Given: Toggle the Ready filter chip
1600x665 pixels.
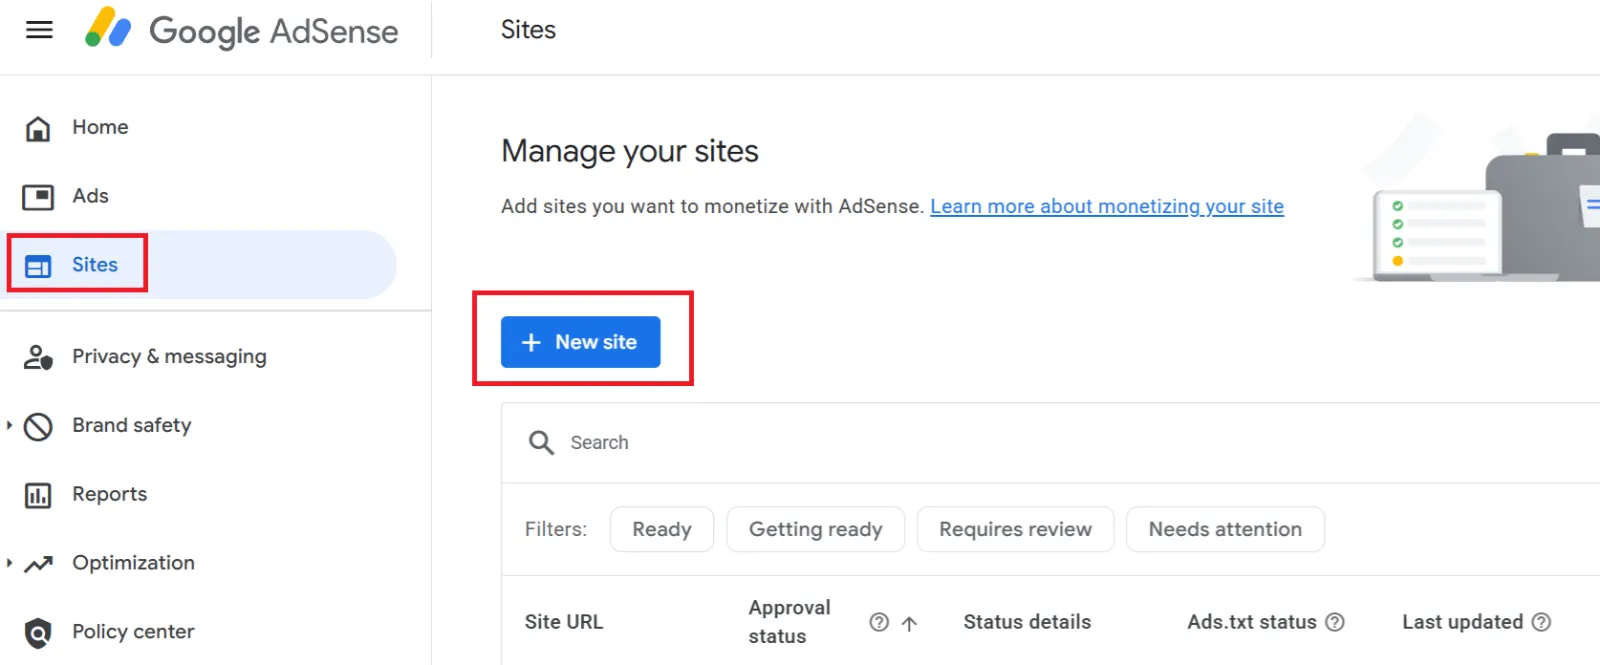Looking at the screenshot, I should pyautogui.click(x=661, y=529).
